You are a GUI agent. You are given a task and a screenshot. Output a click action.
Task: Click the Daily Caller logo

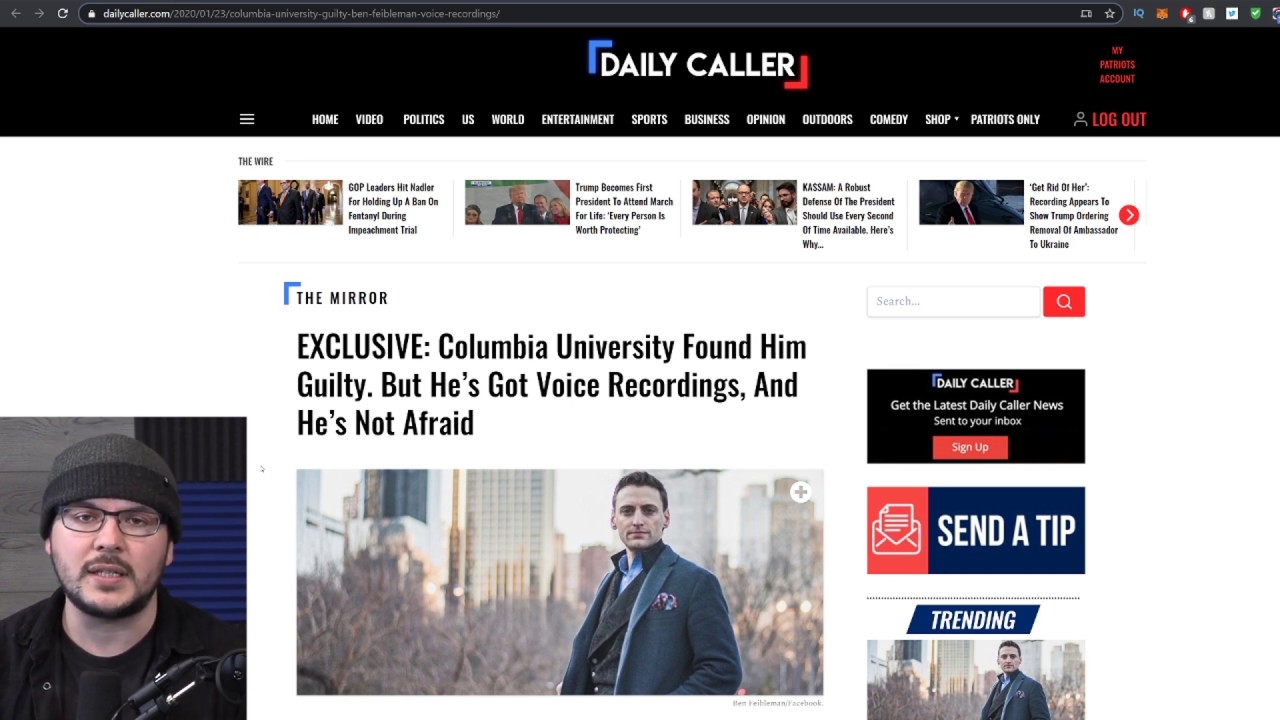click(x=697, y=64)
